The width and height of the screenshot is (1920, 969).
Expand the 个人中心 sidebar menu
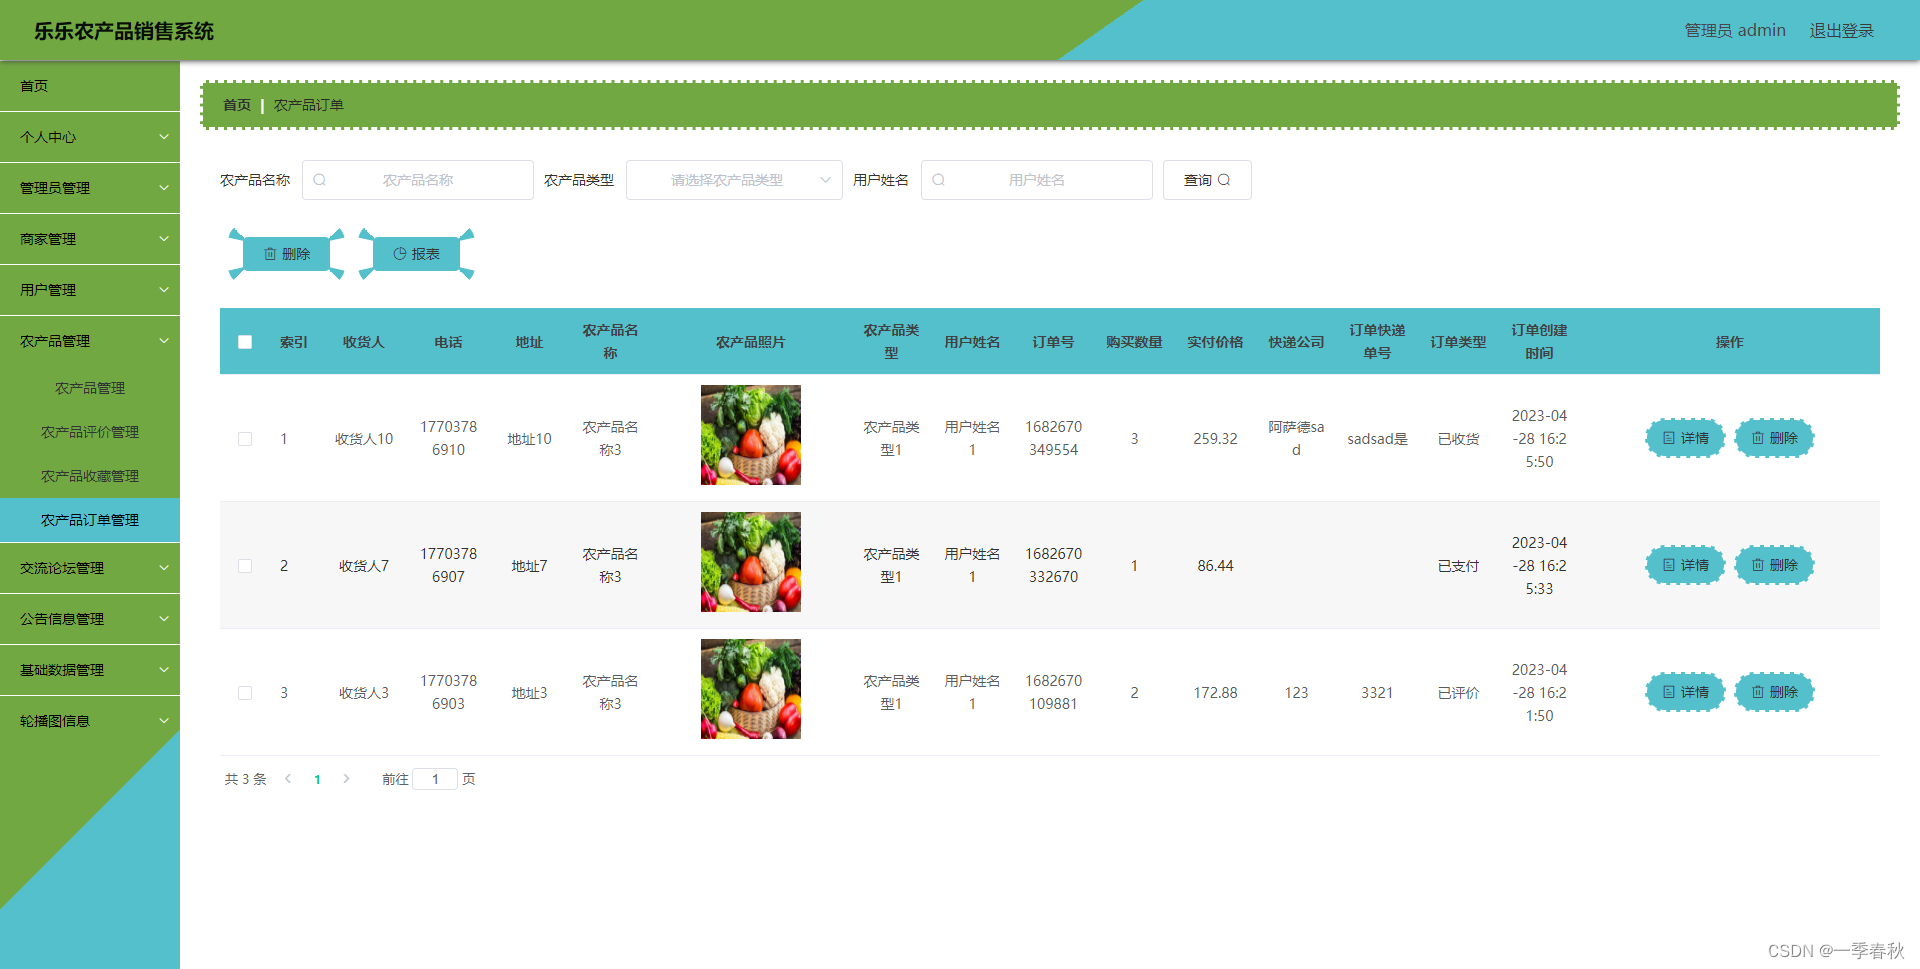click(90, 137)
